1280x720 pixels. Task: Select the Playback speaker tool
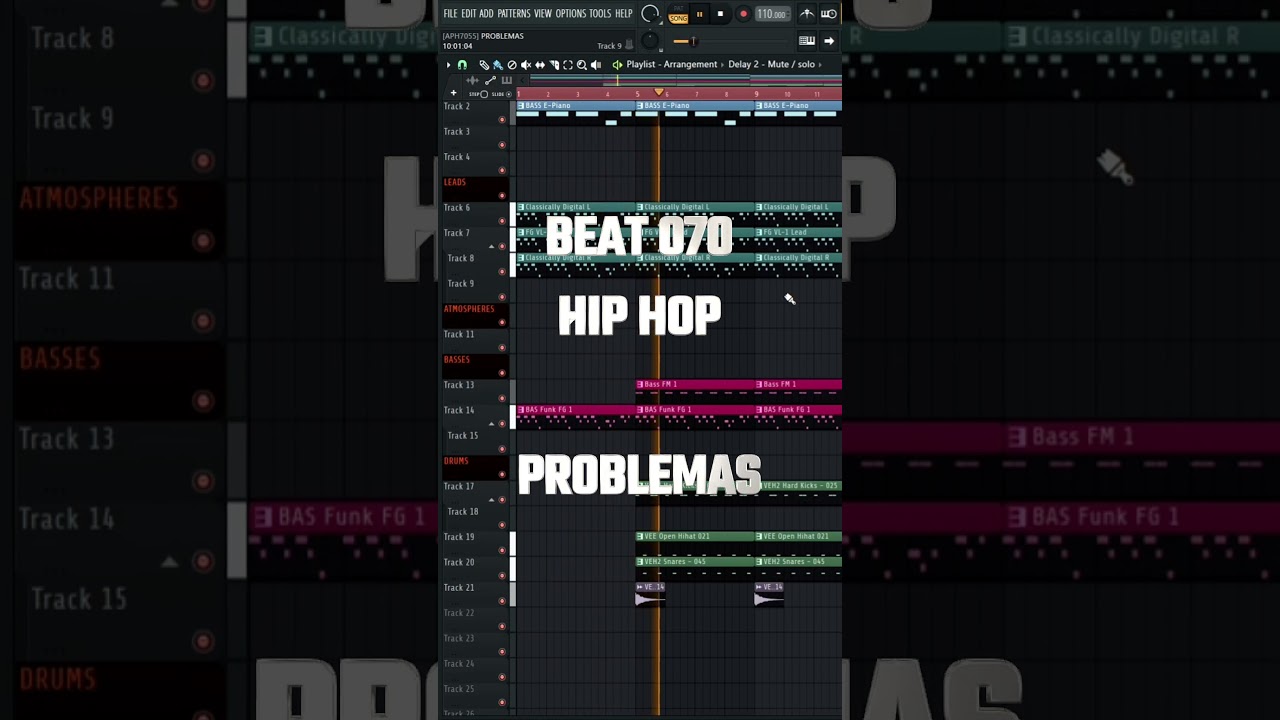(x=596, y=65)
